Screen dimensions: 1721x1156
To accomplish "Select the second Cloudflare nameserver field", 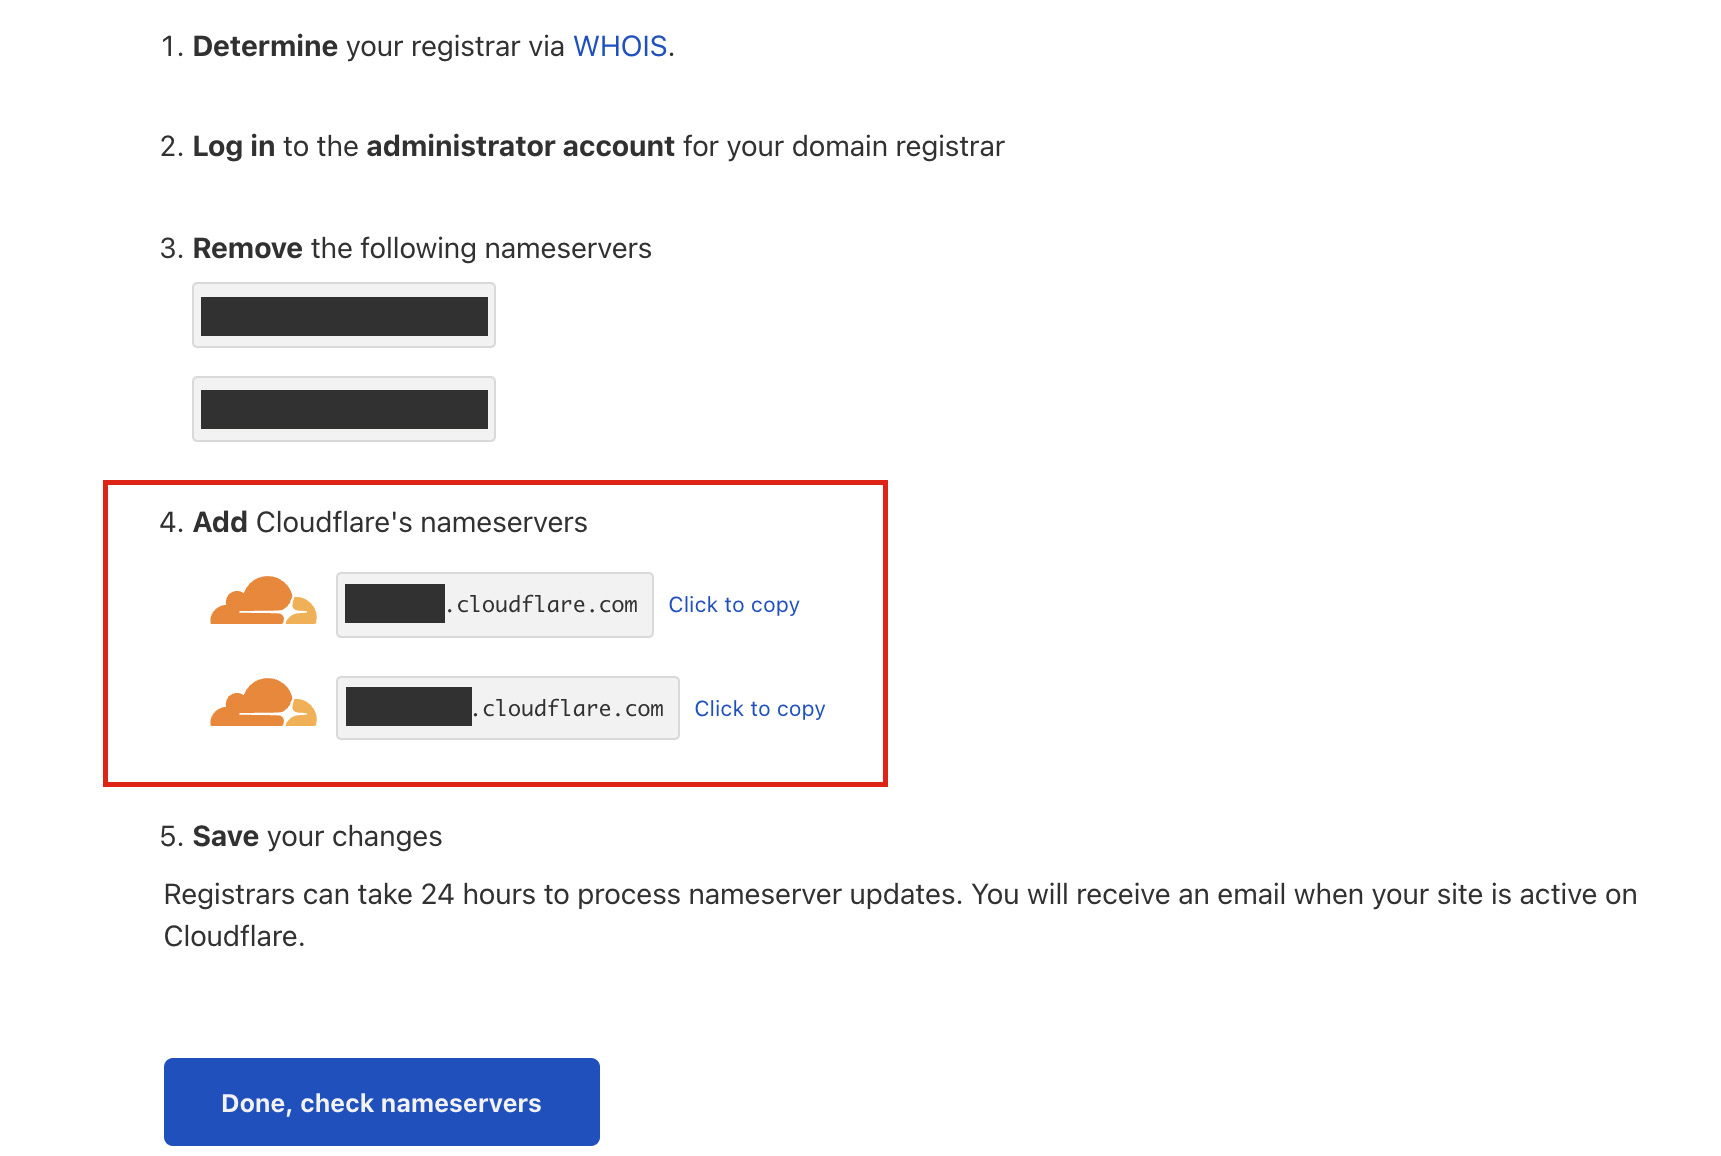I will point(508,708).
